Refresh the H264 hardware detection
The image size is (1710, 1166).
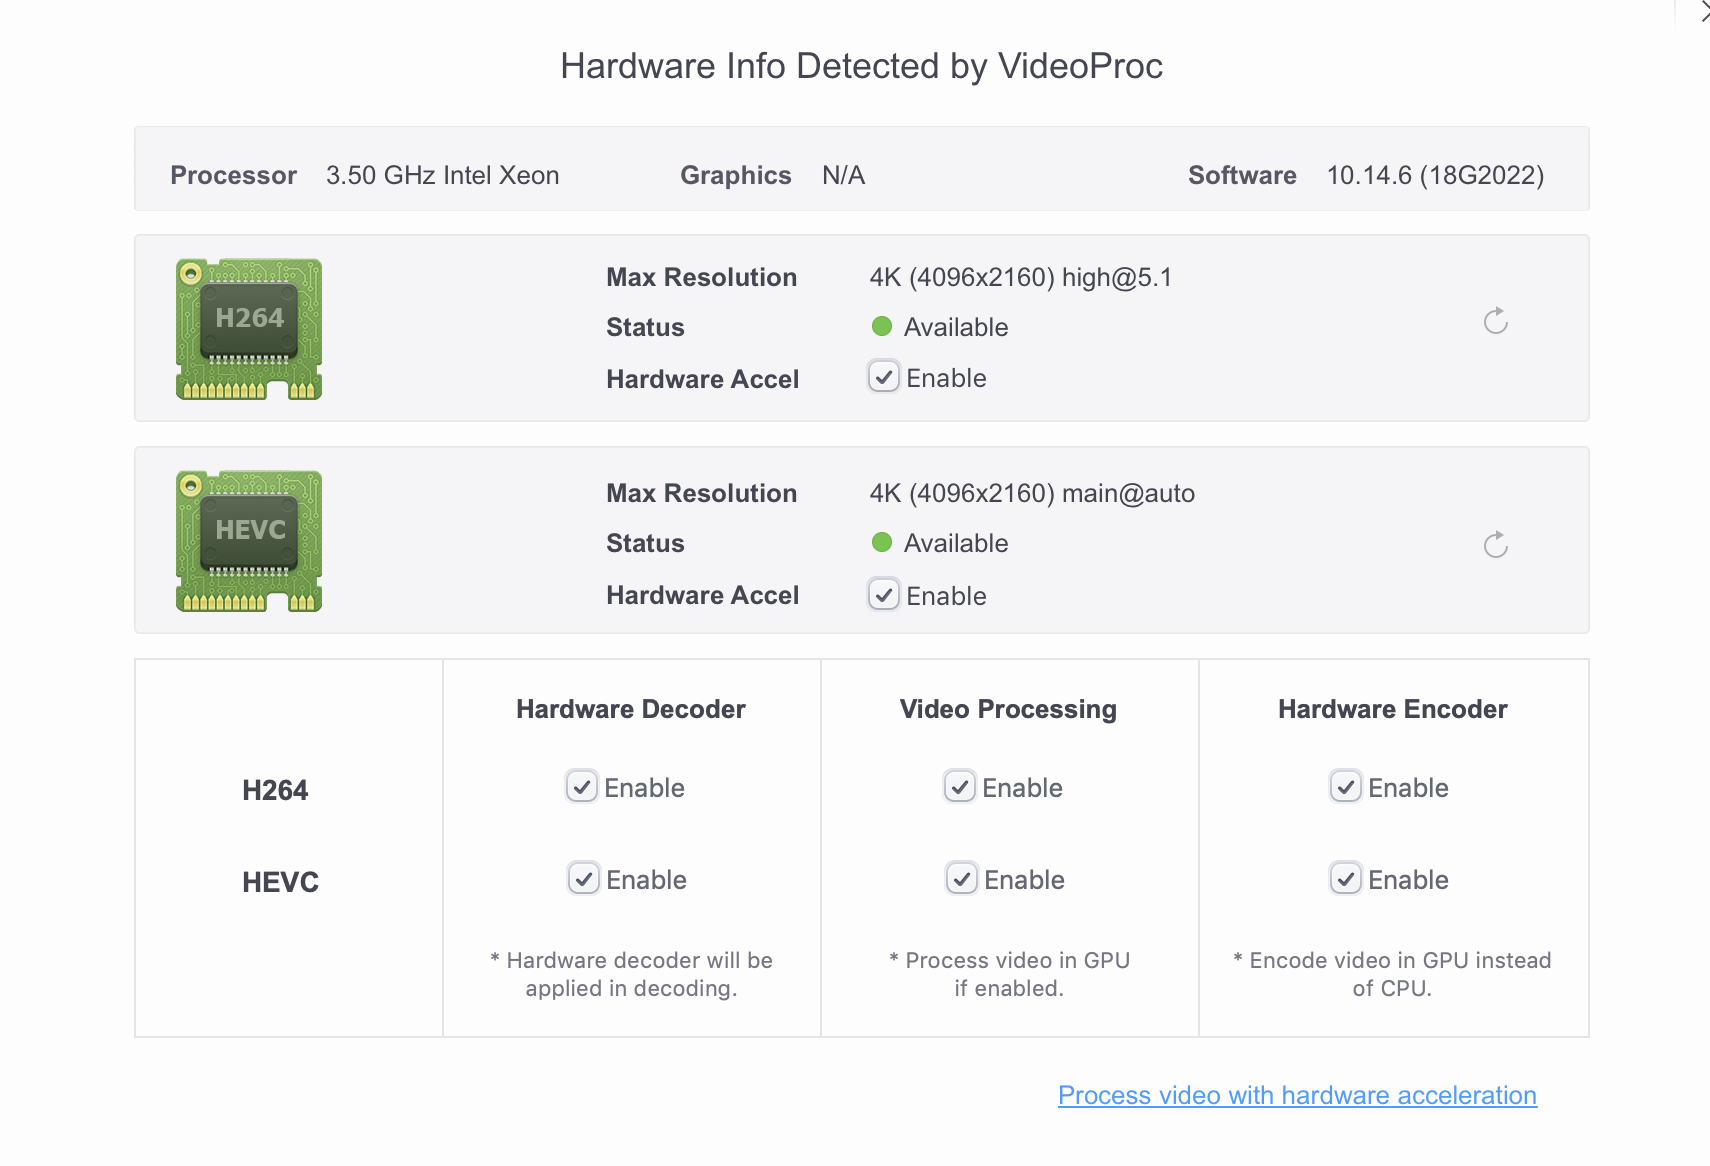tap(1495, 321)
